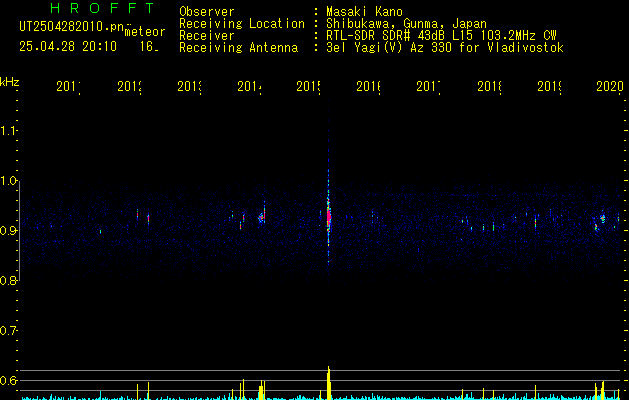The image size is (629, 400).
Task: Click the 2020 time axis label
Action: coord(609,86)
